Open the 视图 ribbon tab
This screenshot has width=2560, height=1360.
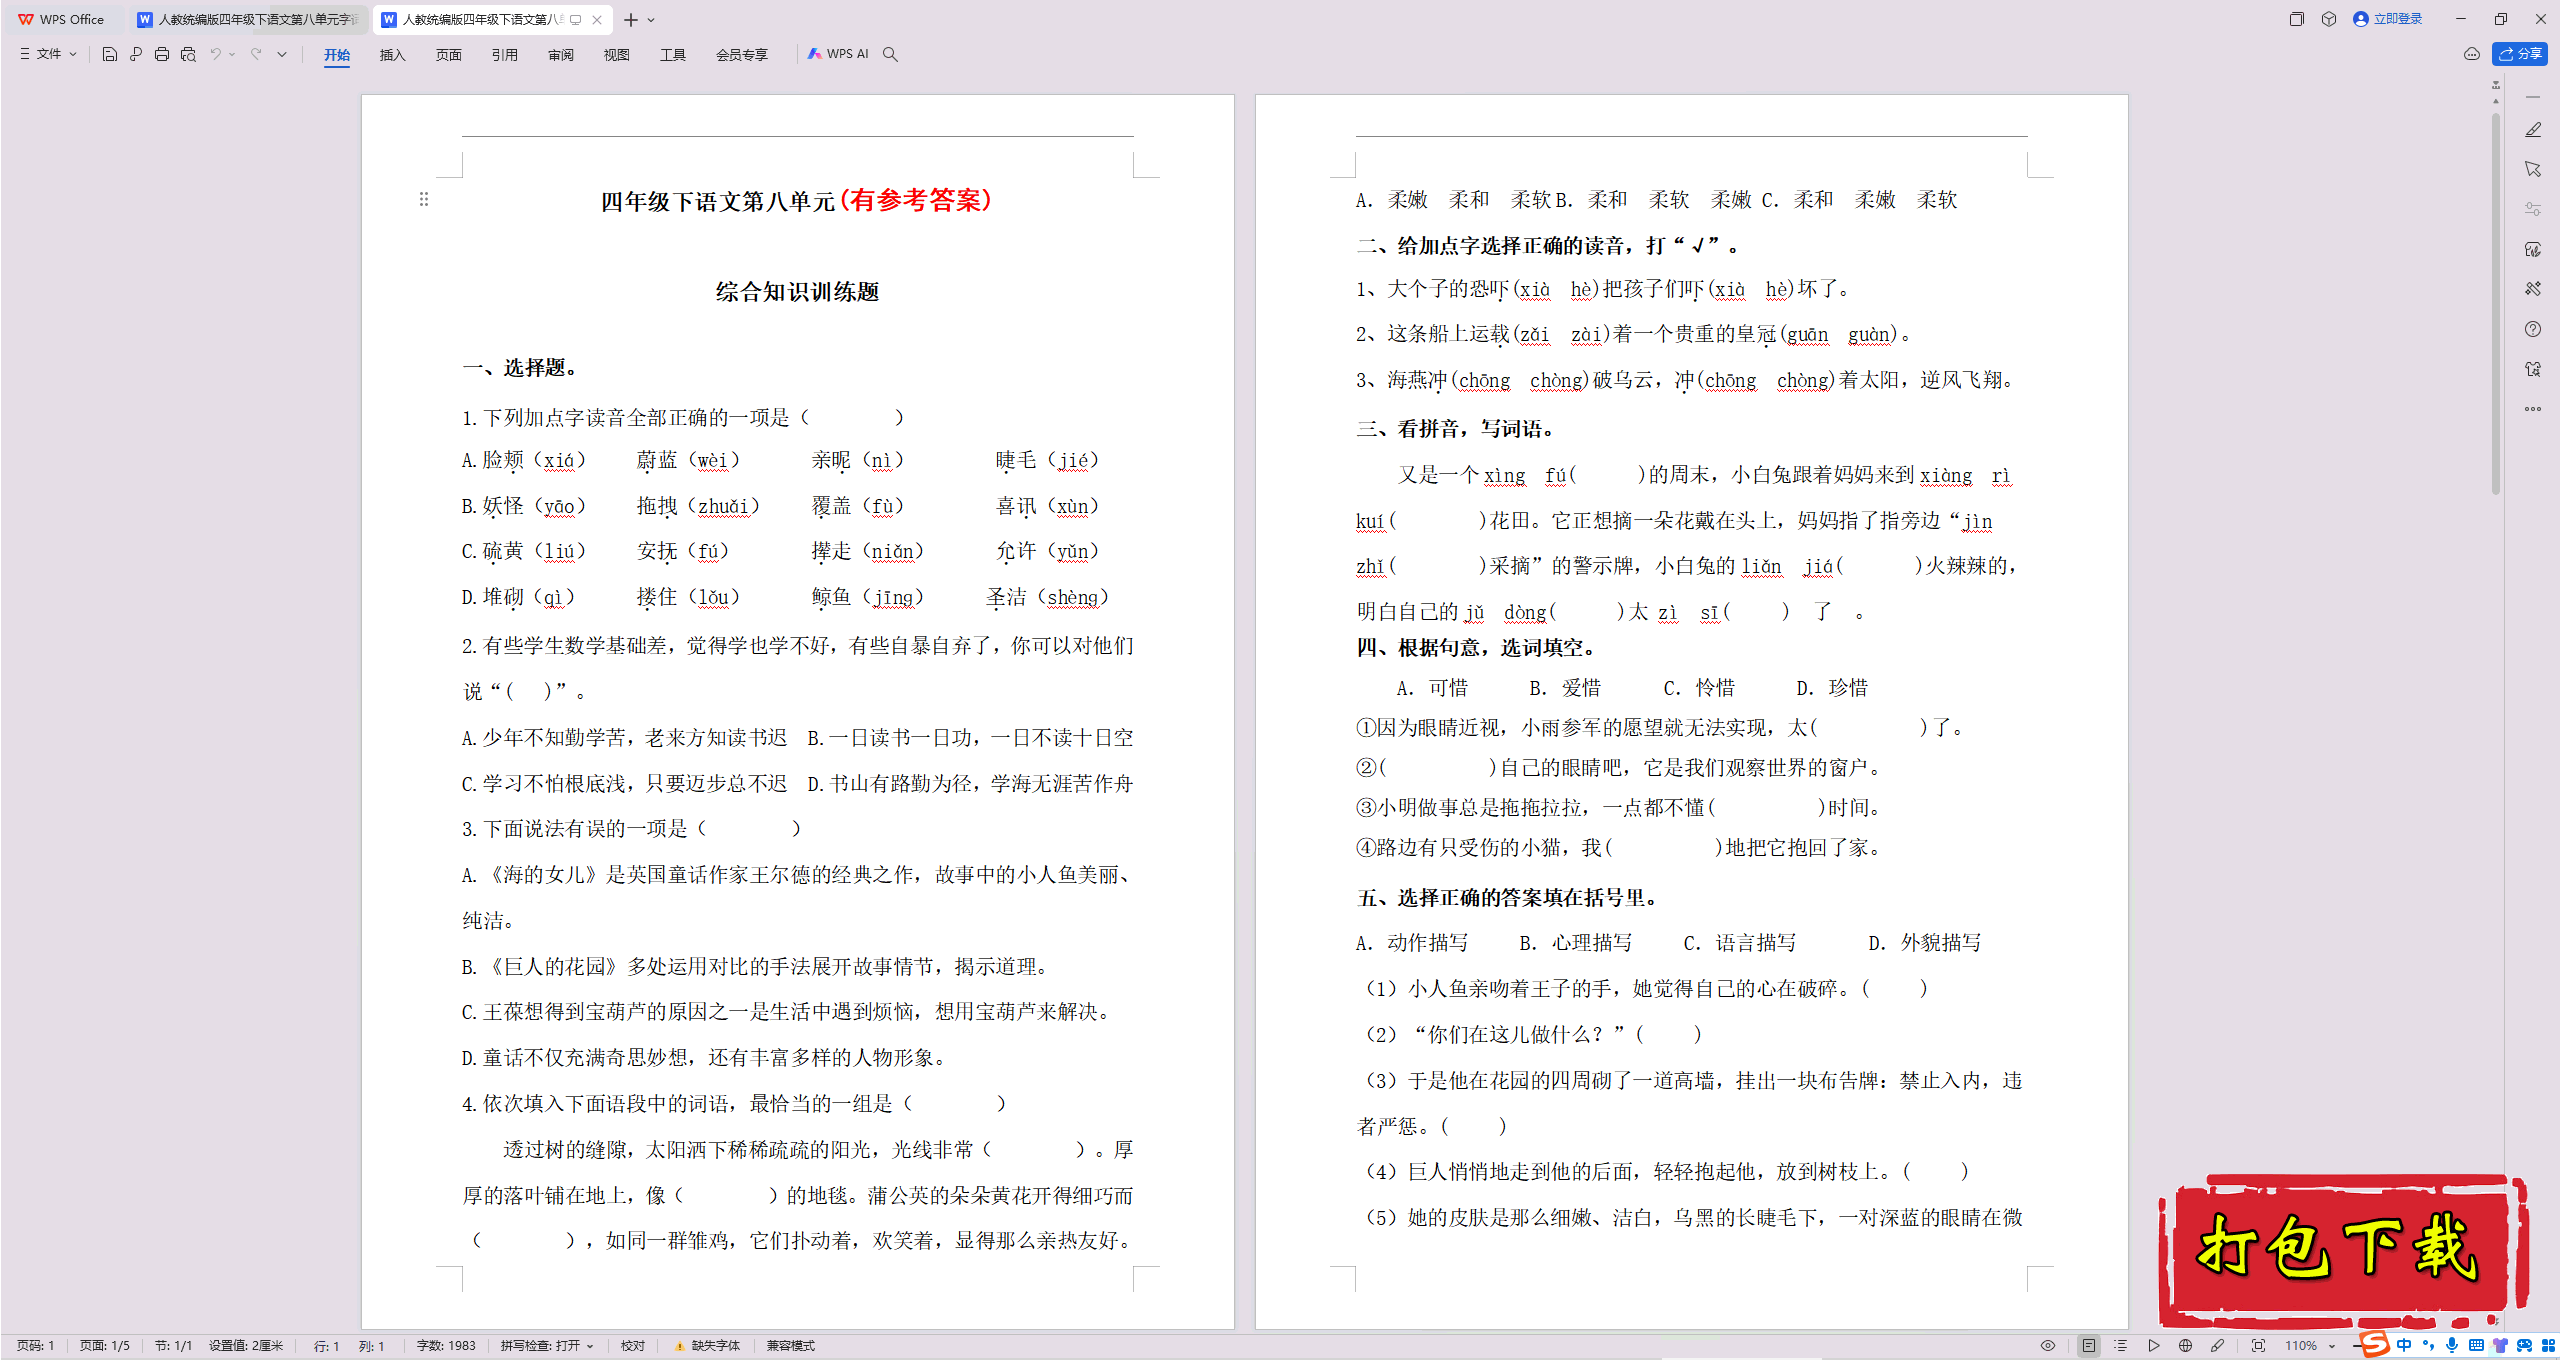pos(616,55)
